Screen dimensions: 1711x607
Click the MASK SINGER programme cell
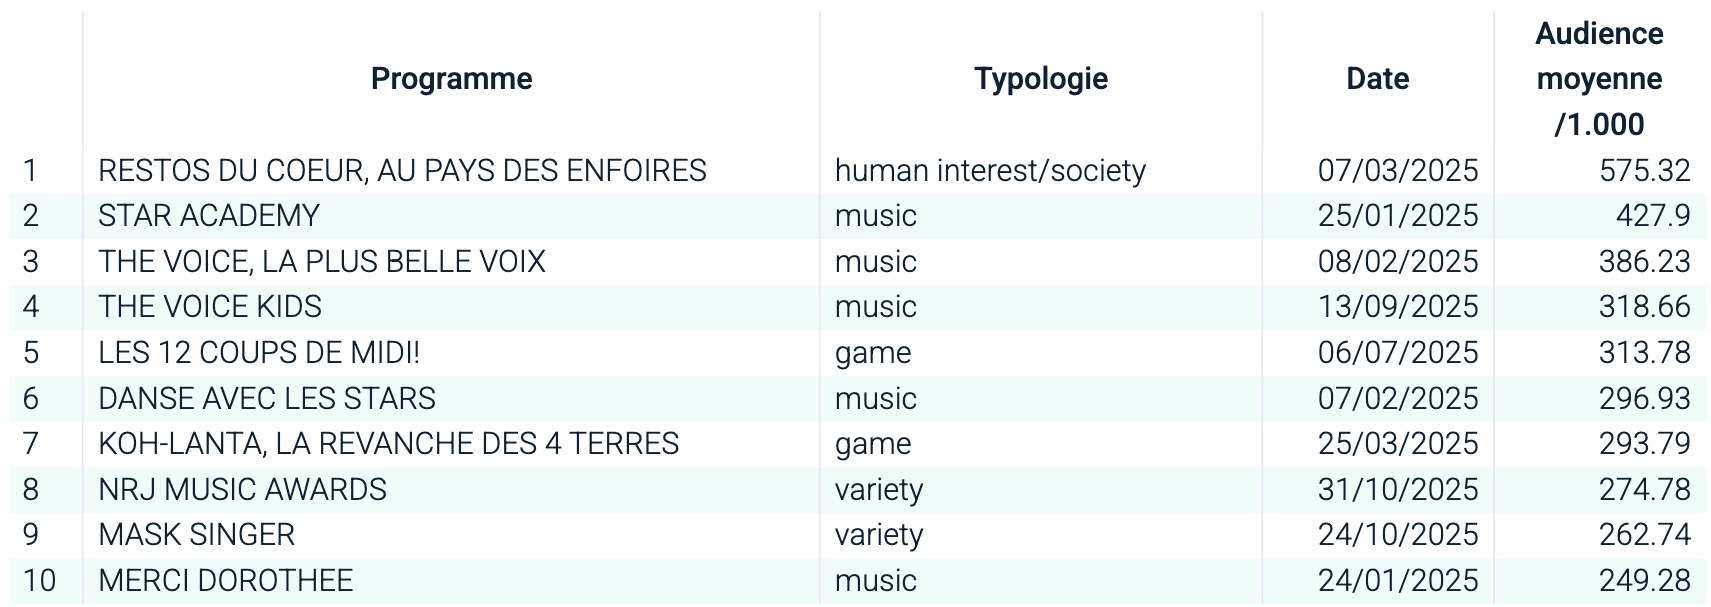pos(197,535)
